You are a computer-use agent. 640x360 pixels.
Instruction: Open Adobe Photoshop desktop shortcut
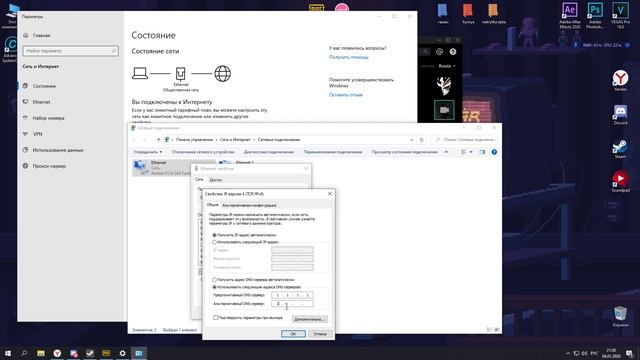tap(595, 16)
